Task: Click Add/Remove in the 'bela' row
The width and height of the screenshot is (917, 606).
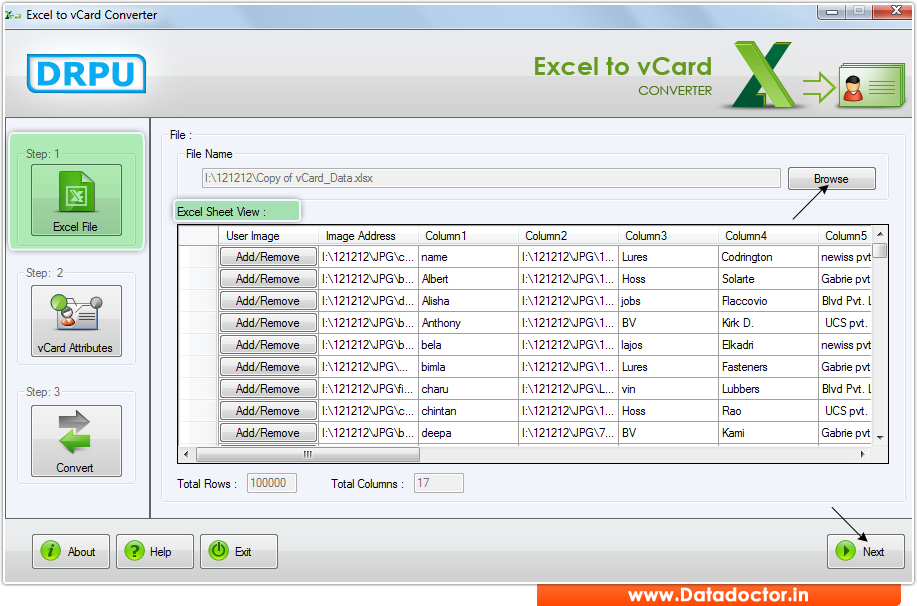Action: click(x=268, y=345)
